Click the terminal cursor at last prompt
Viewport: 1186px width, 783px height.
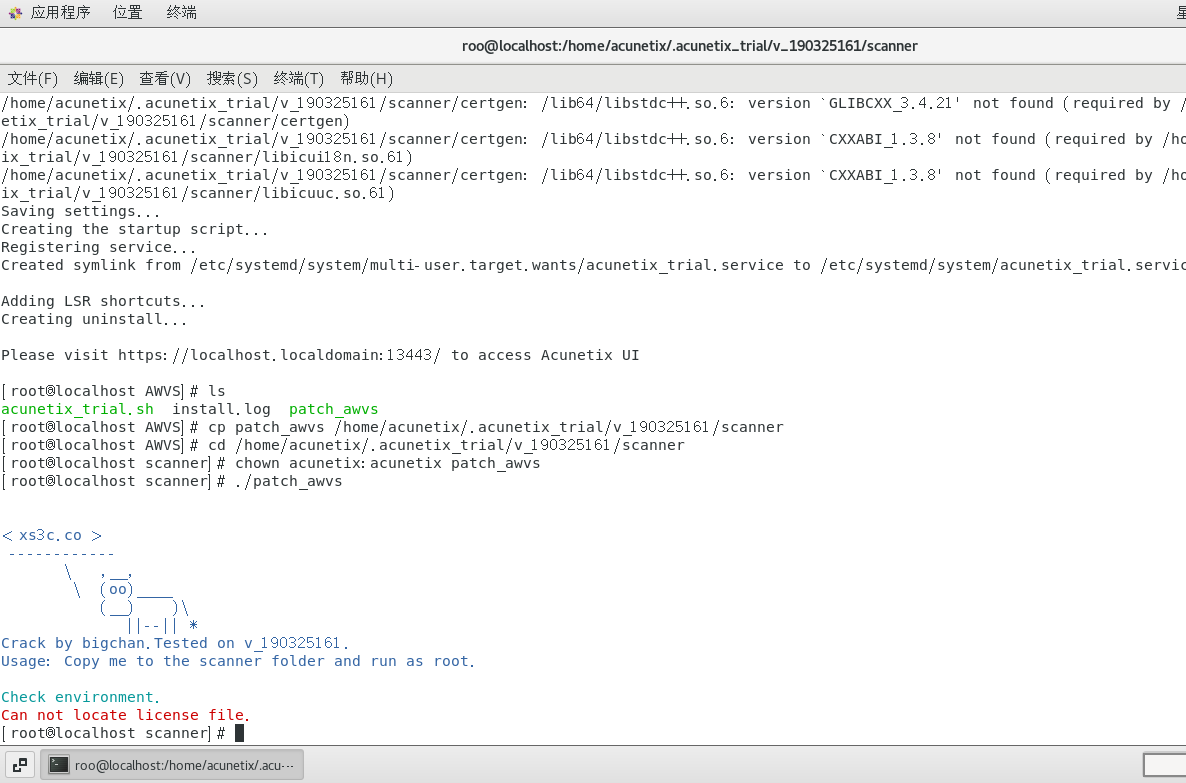tap(240, 733)
